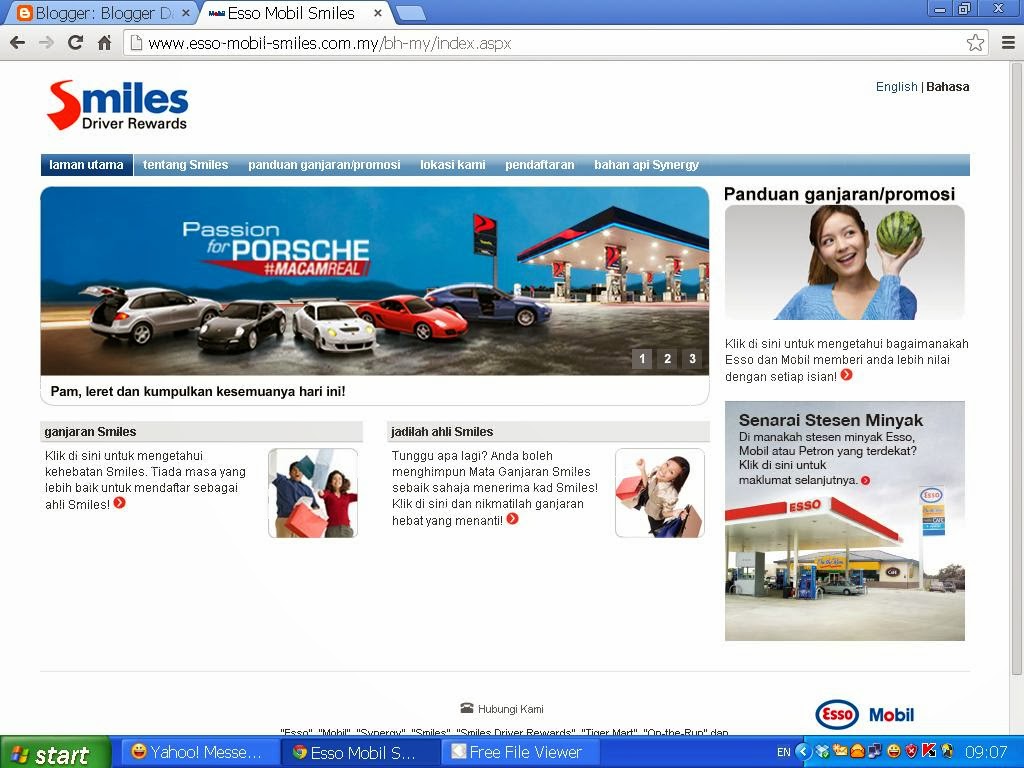
Task: Open the pendaftaran menu item
Action: (539, 165)
